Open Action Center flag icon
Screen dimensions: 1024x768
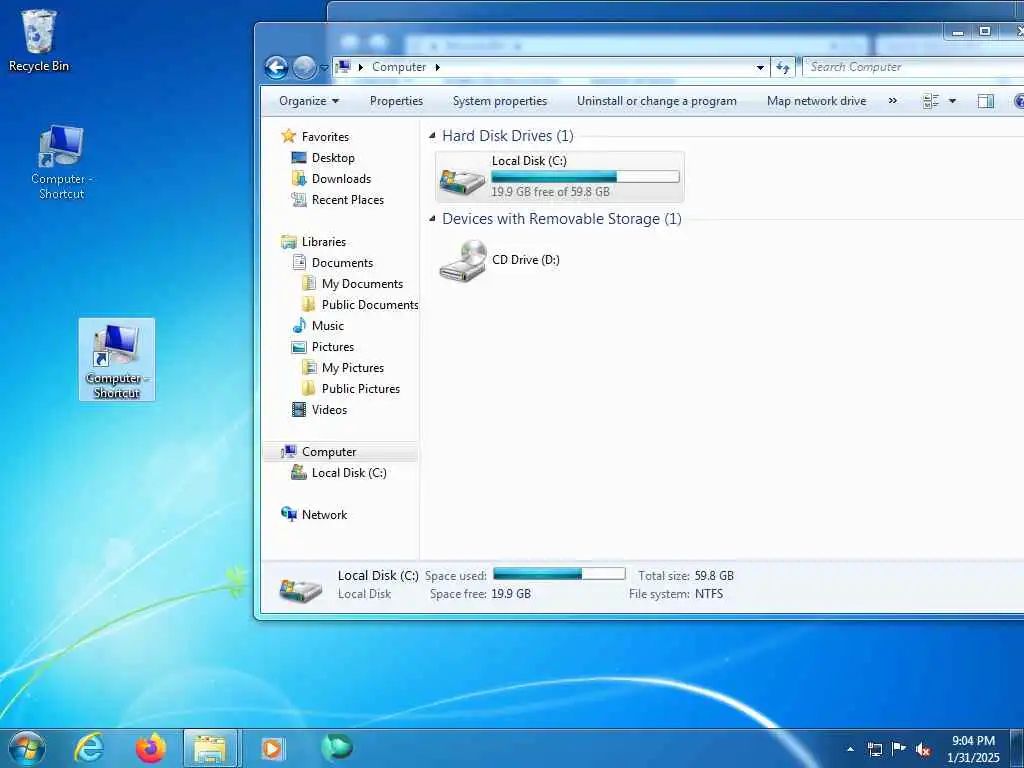[x=899, y=749]
